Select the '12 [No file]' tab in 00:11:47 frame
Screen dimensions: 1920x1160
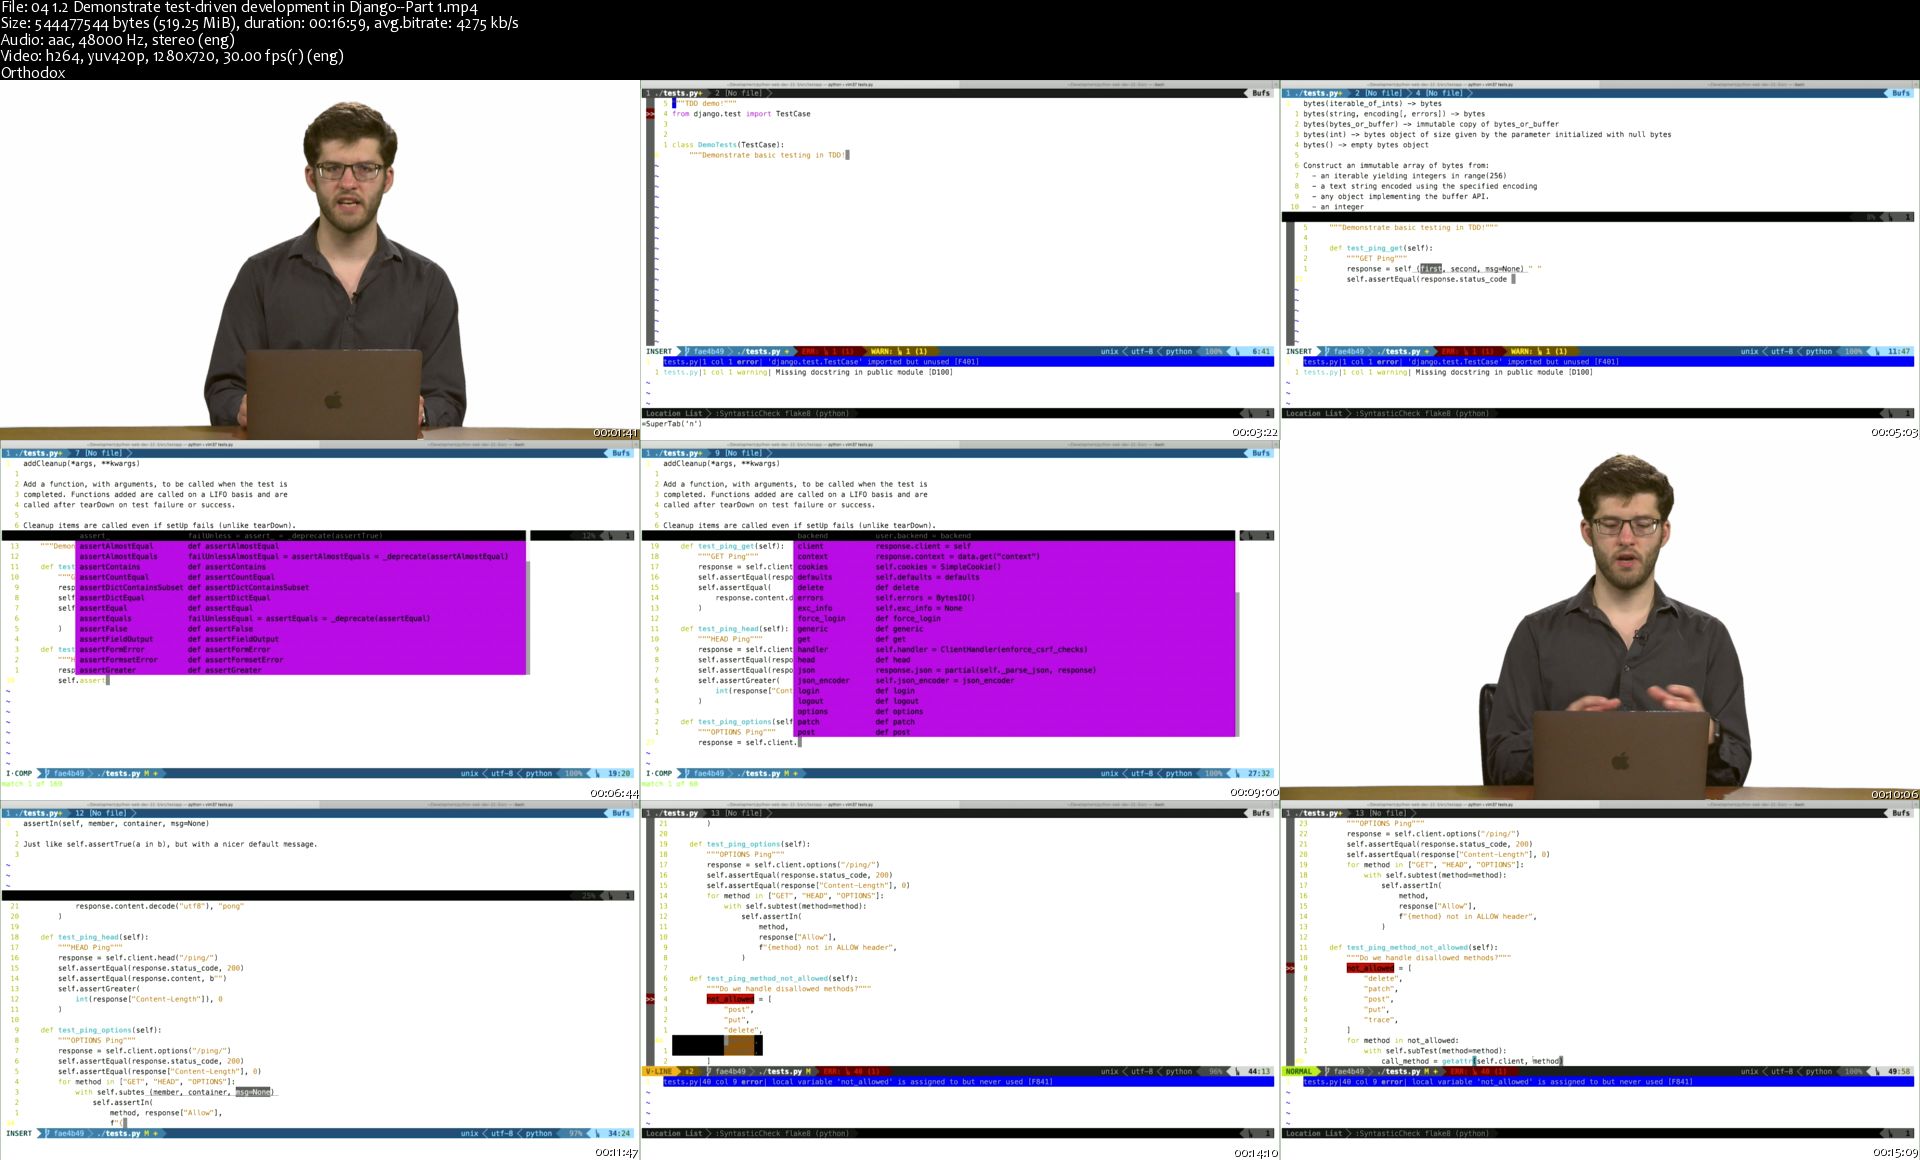pos(98,813)
